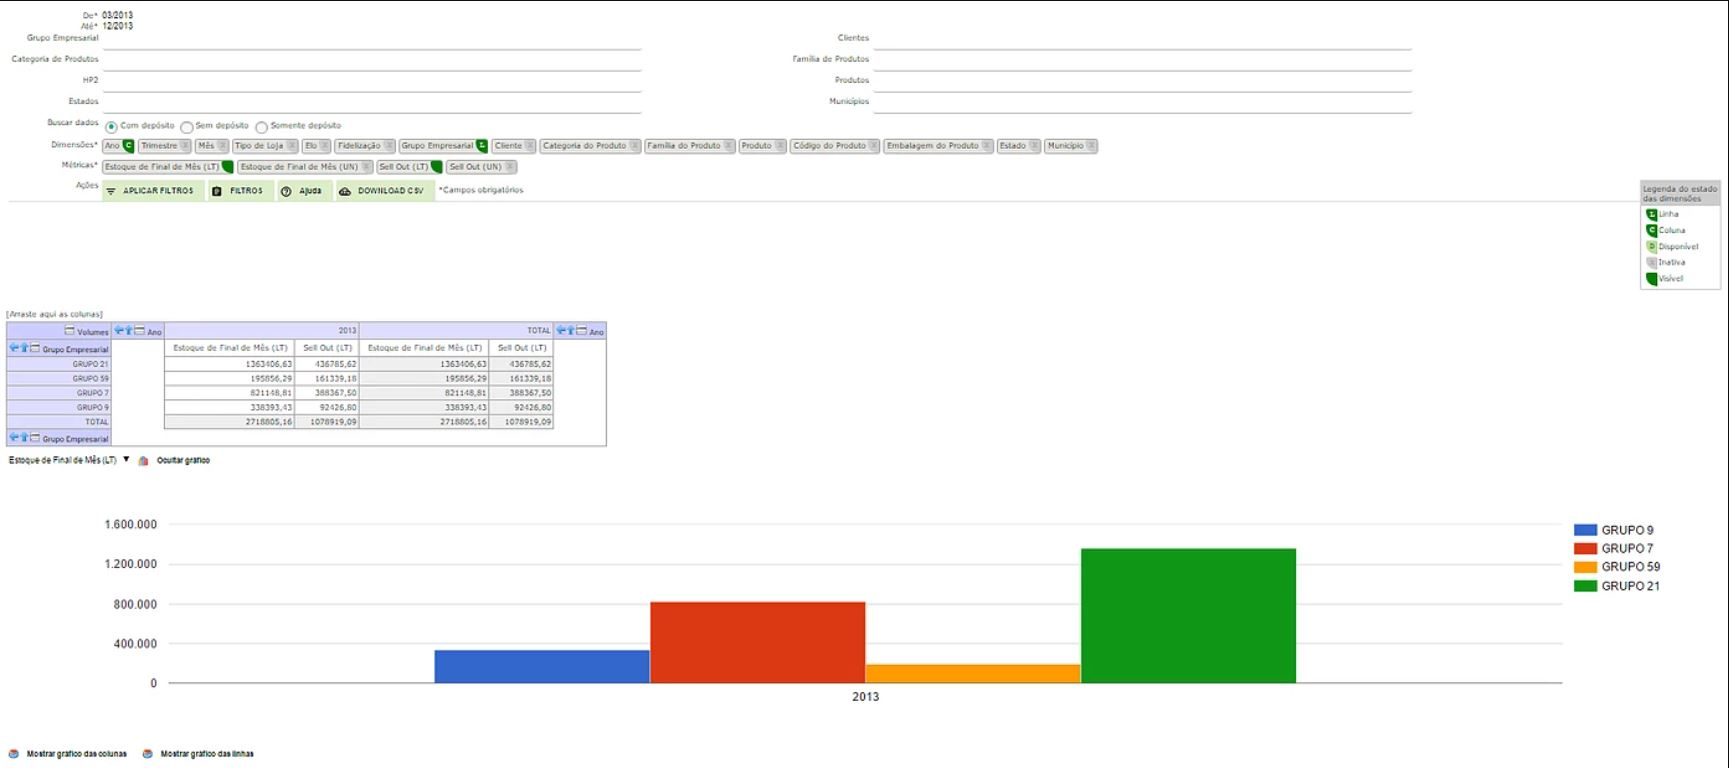Collapse icon beside left Ano column header

[140, 330]
